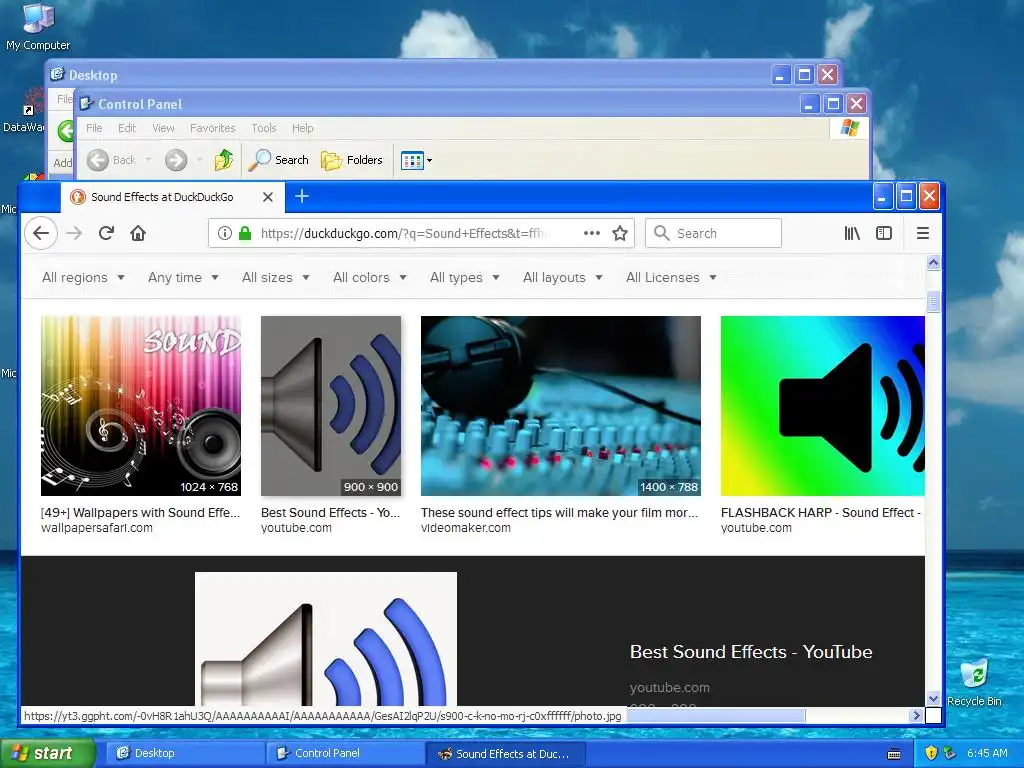The width and height of the screenshot is (1024, 768).
Task: Click the large speaker preview image
Action: tap(326, 639)
